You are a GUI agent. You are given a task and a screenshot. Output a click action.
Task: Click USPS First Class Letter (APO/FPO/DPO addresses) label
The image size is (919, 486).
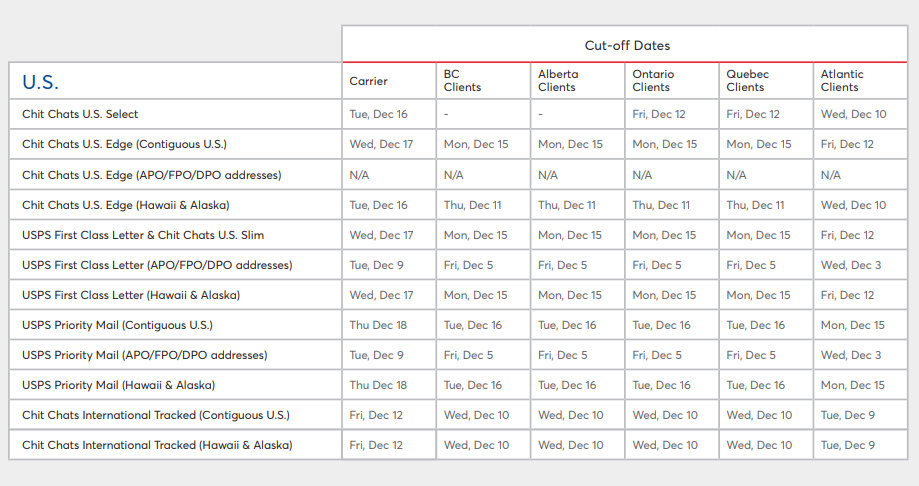click(x=157, y=265)
